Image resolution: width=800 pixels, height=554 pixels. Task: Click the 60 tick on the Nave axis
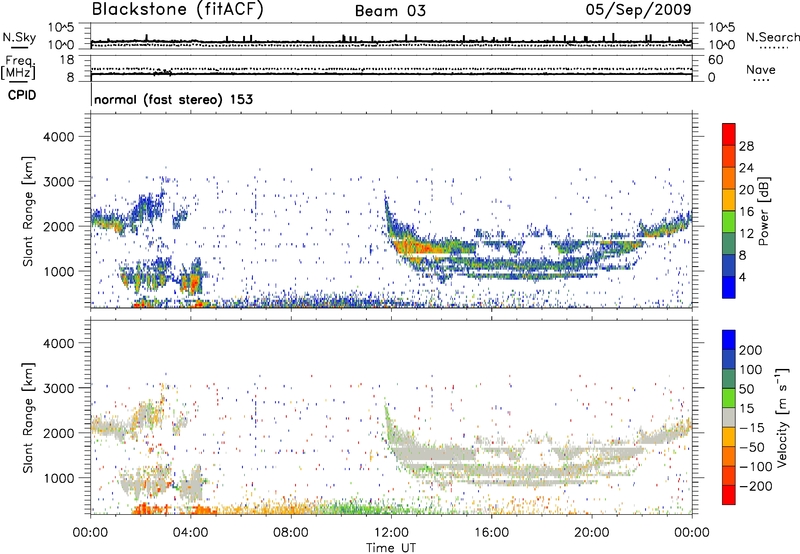point(715,60)
